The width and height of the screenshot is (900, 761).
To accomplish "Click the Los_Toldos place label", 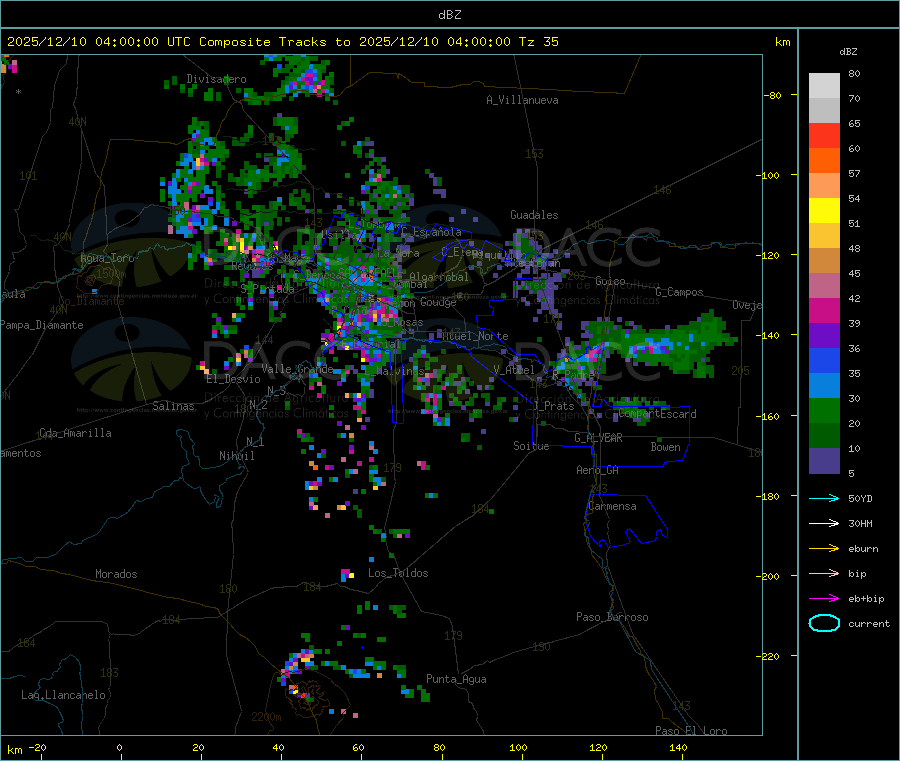I will tap(398, 573).
